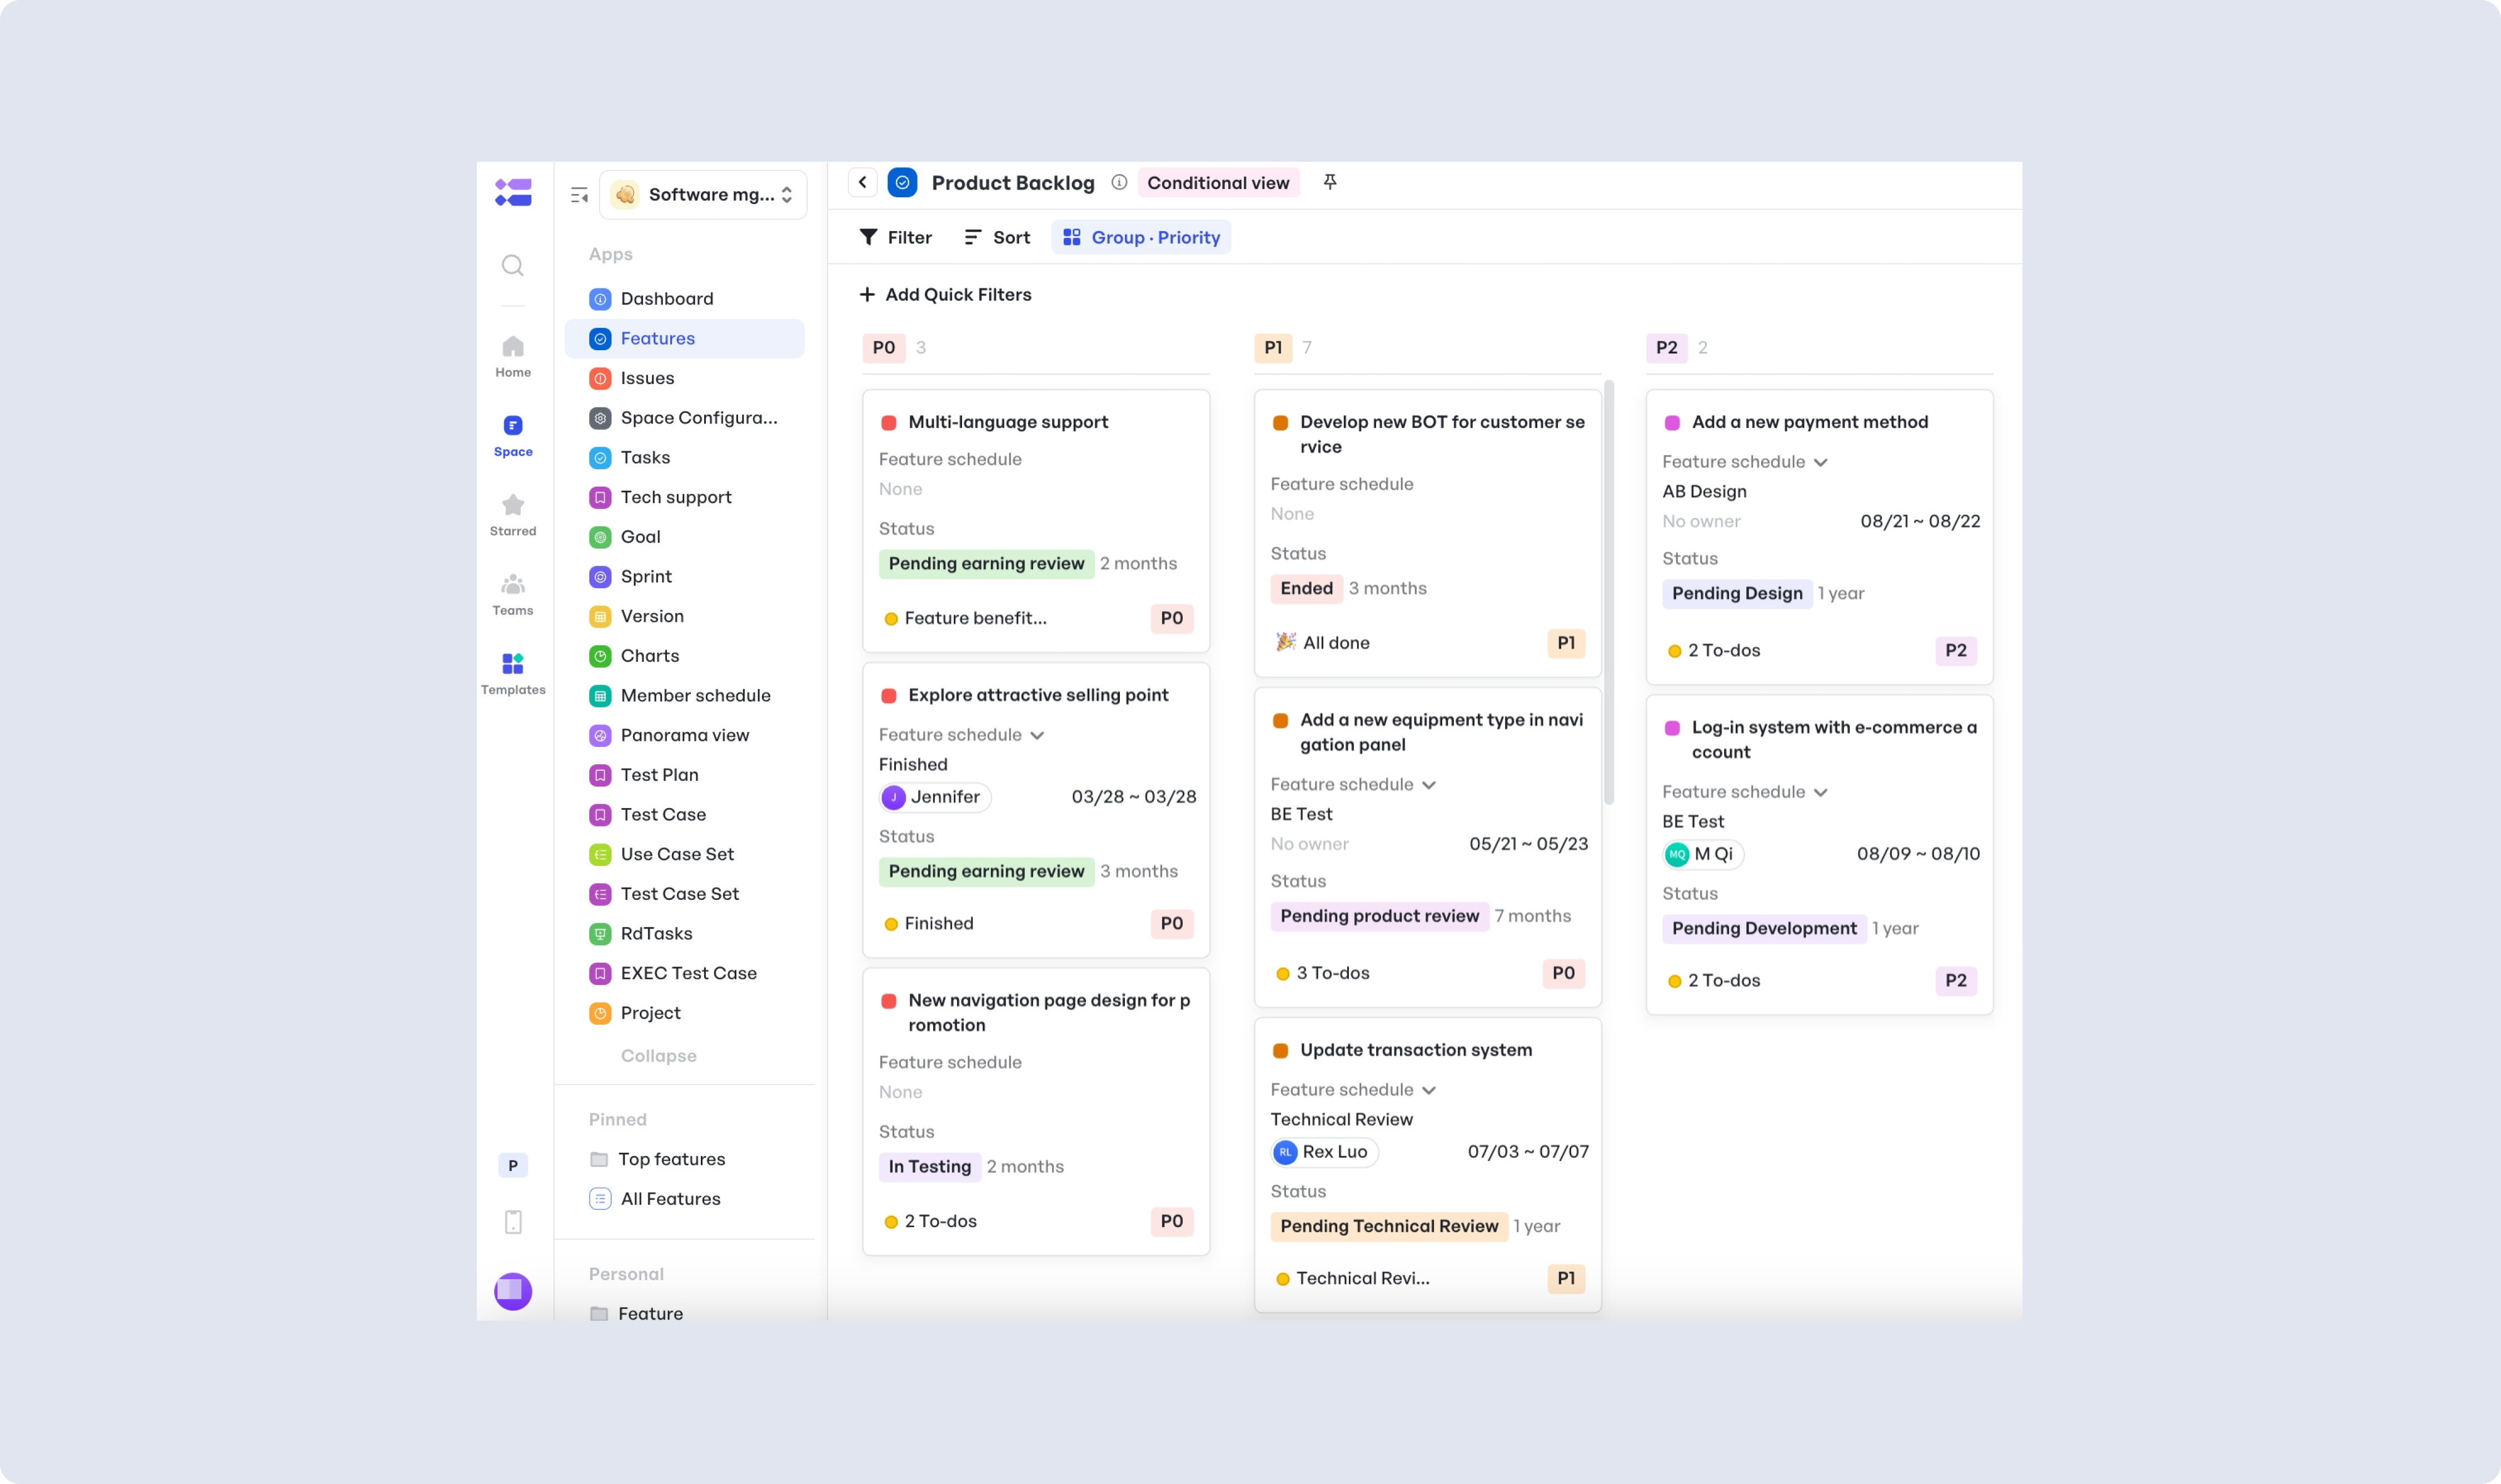Viewport: 2501px width, 1484px height.
Task: Click the Pending product review status tag
Action: click(1379, 916)
